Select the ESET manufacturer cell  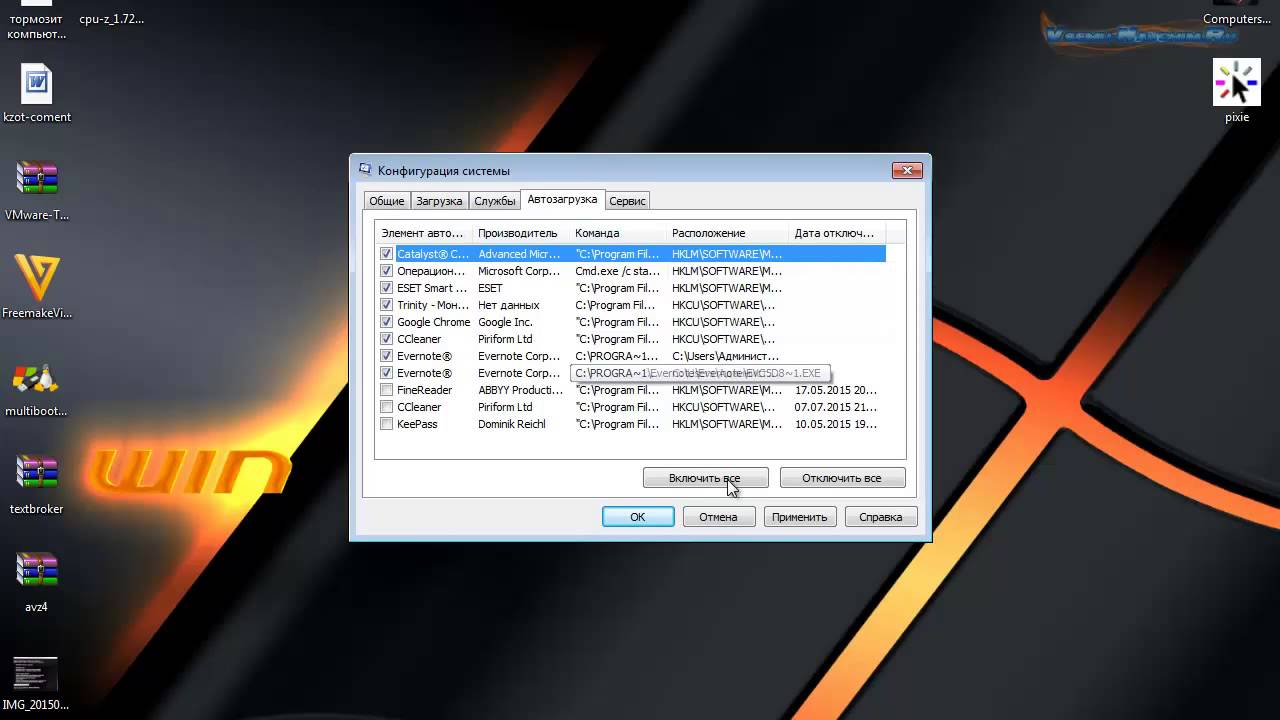[x=490, y=288]
